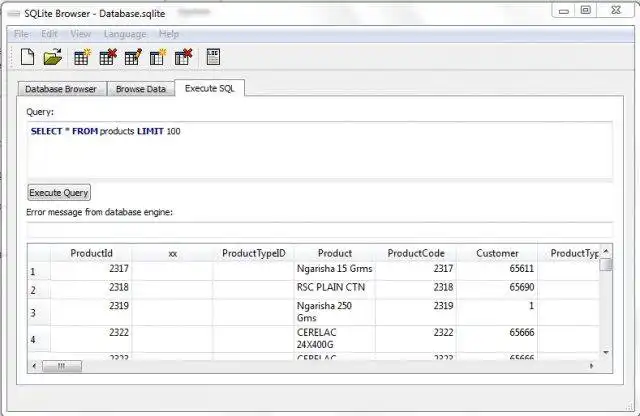
Task: Click the vertical scrollbar down arrow
Action: pos(606,353)
